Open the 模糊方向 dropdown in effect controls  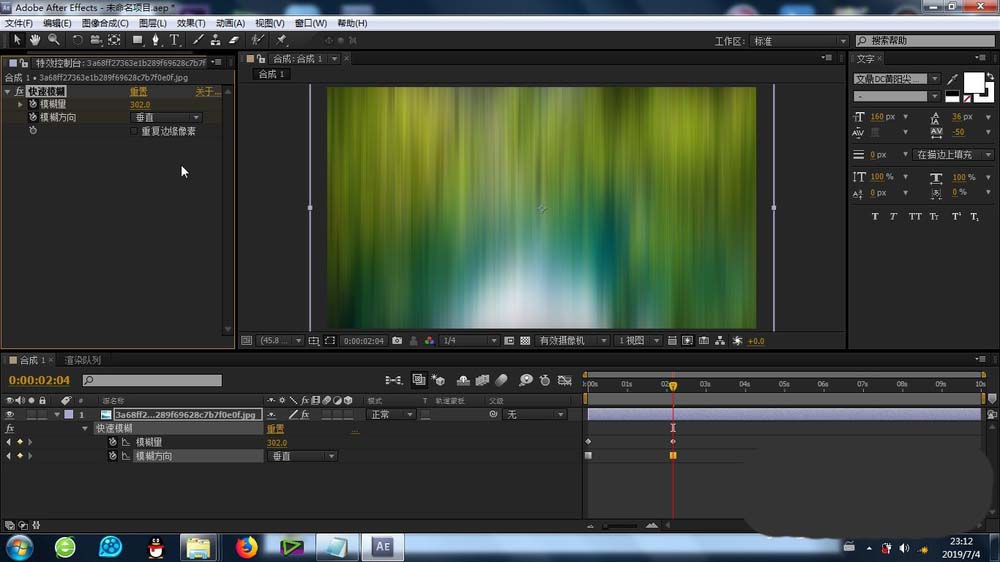click(167, 118)
